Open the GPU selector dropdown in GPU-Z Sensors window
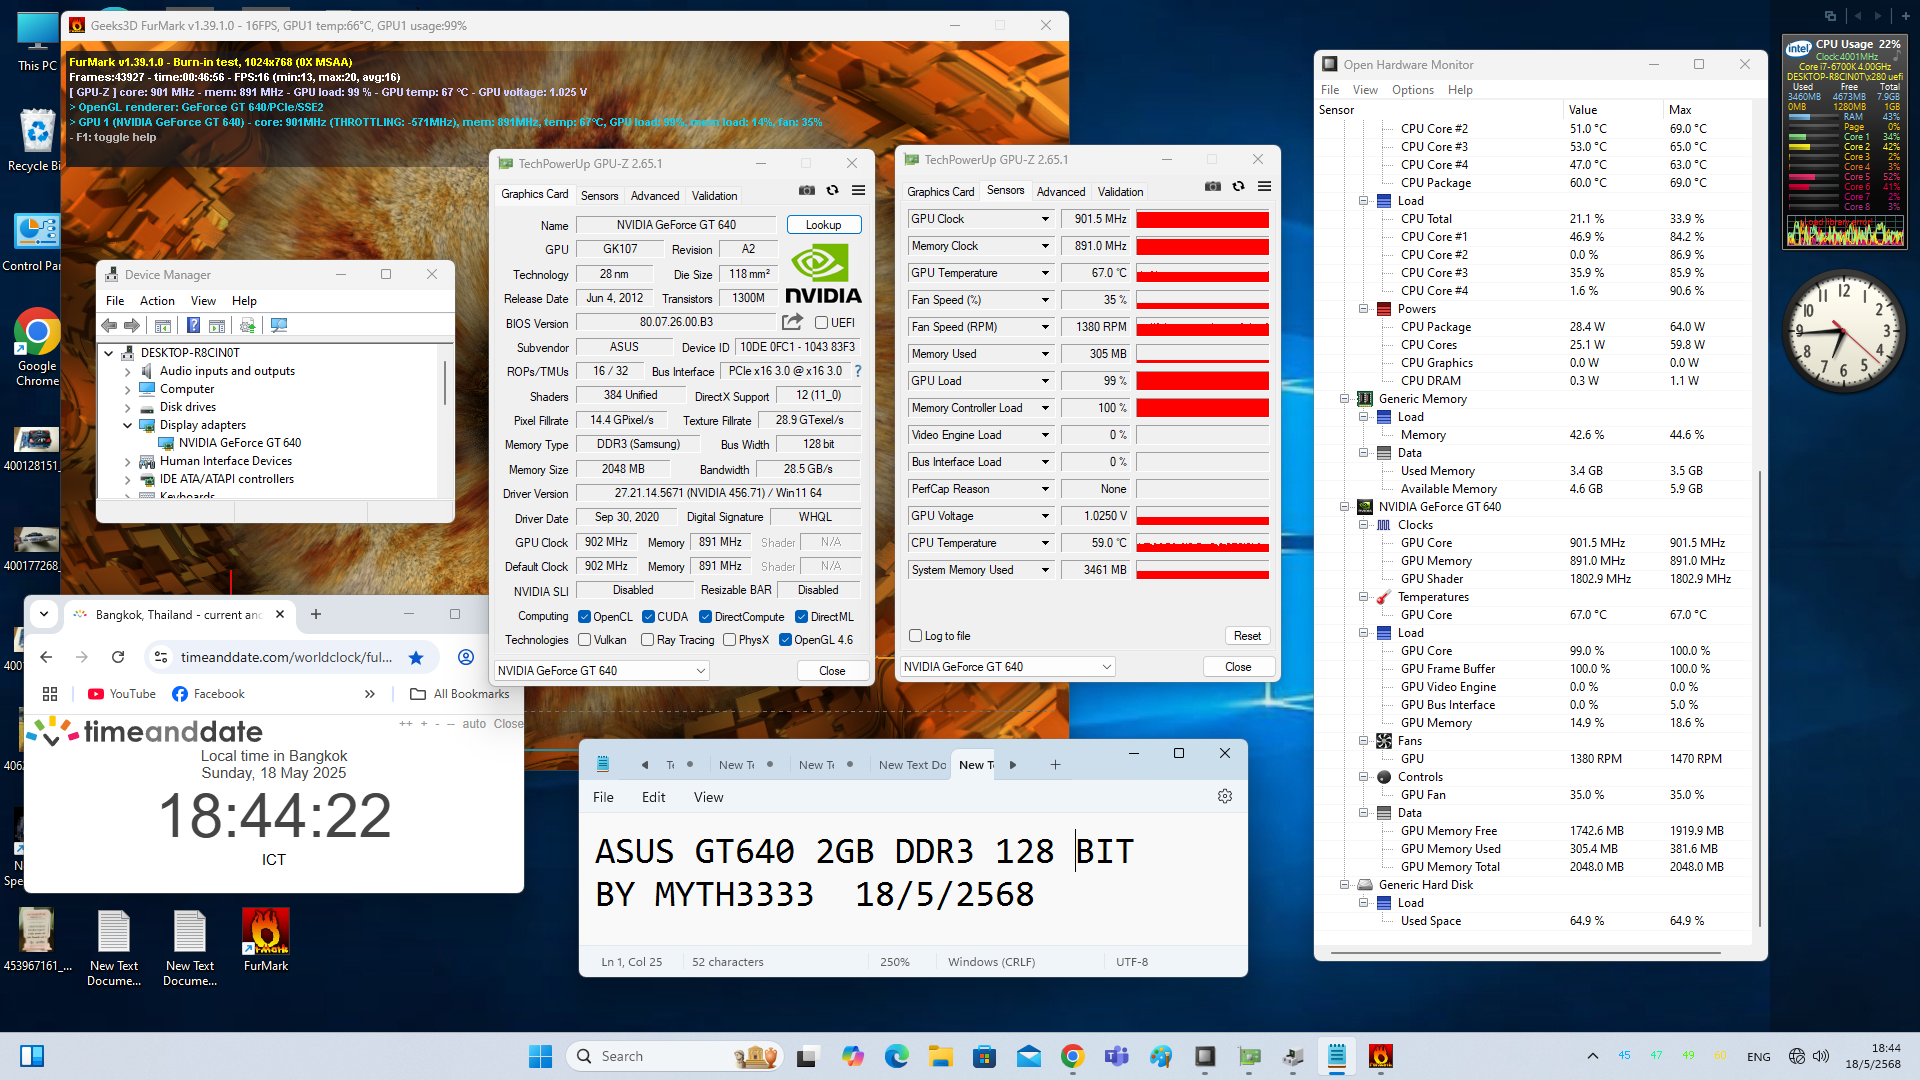The height and width of the screenshot is (1080, 1920). pyautogui.click(x=1007, y=667)
